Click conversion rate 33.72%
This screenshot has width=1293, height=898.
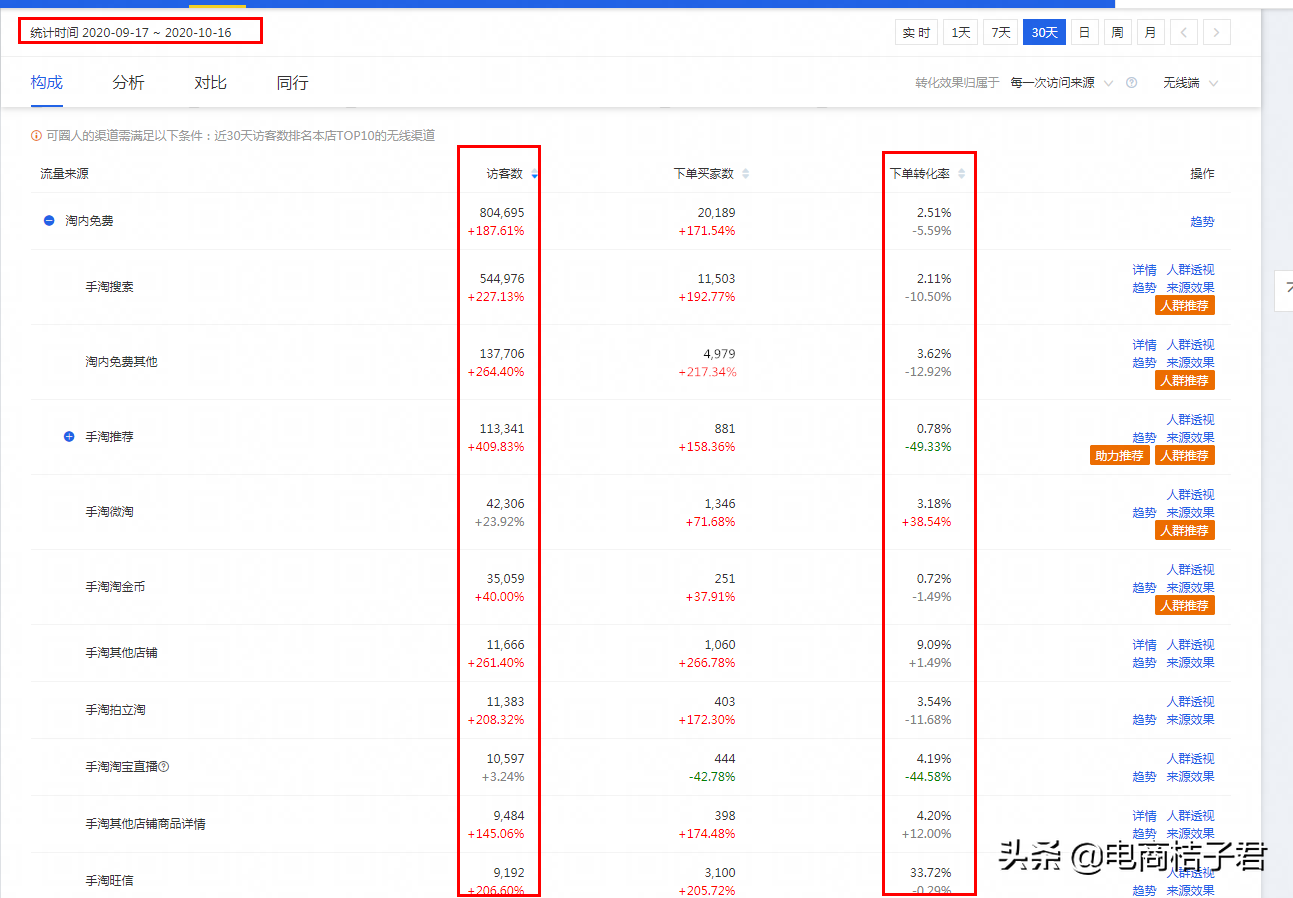(x=931, y=873)
